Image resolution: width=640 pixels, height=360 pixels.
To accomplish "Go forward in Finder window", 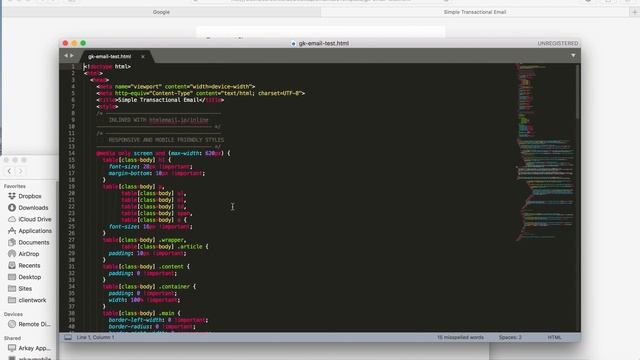I will click(20, 171).
